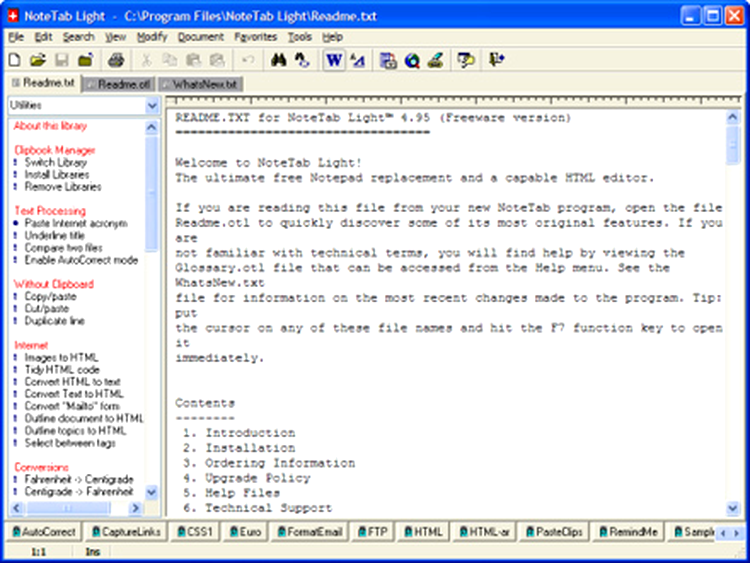The height and width of the screenshot is (563, 750).
Task: Run the Underline title clip
Action: pyautogui.click(x=54, y=236)
